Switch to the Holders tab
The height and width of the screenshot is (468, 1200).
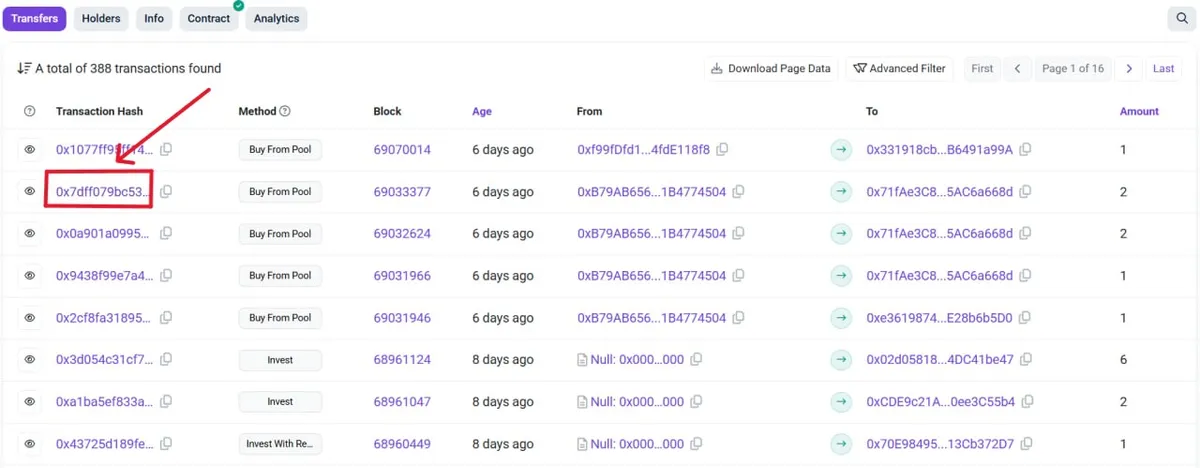tap(101, 18)
